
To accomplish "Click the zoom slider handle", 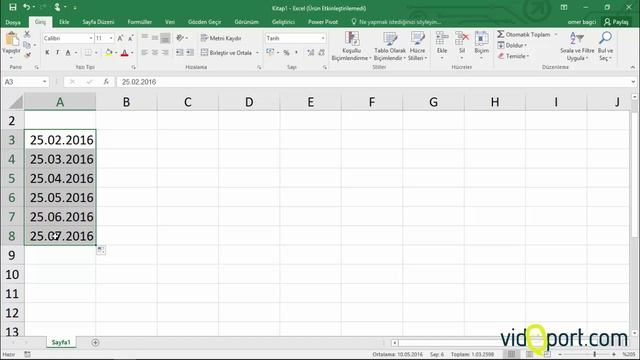I will 595,354.
